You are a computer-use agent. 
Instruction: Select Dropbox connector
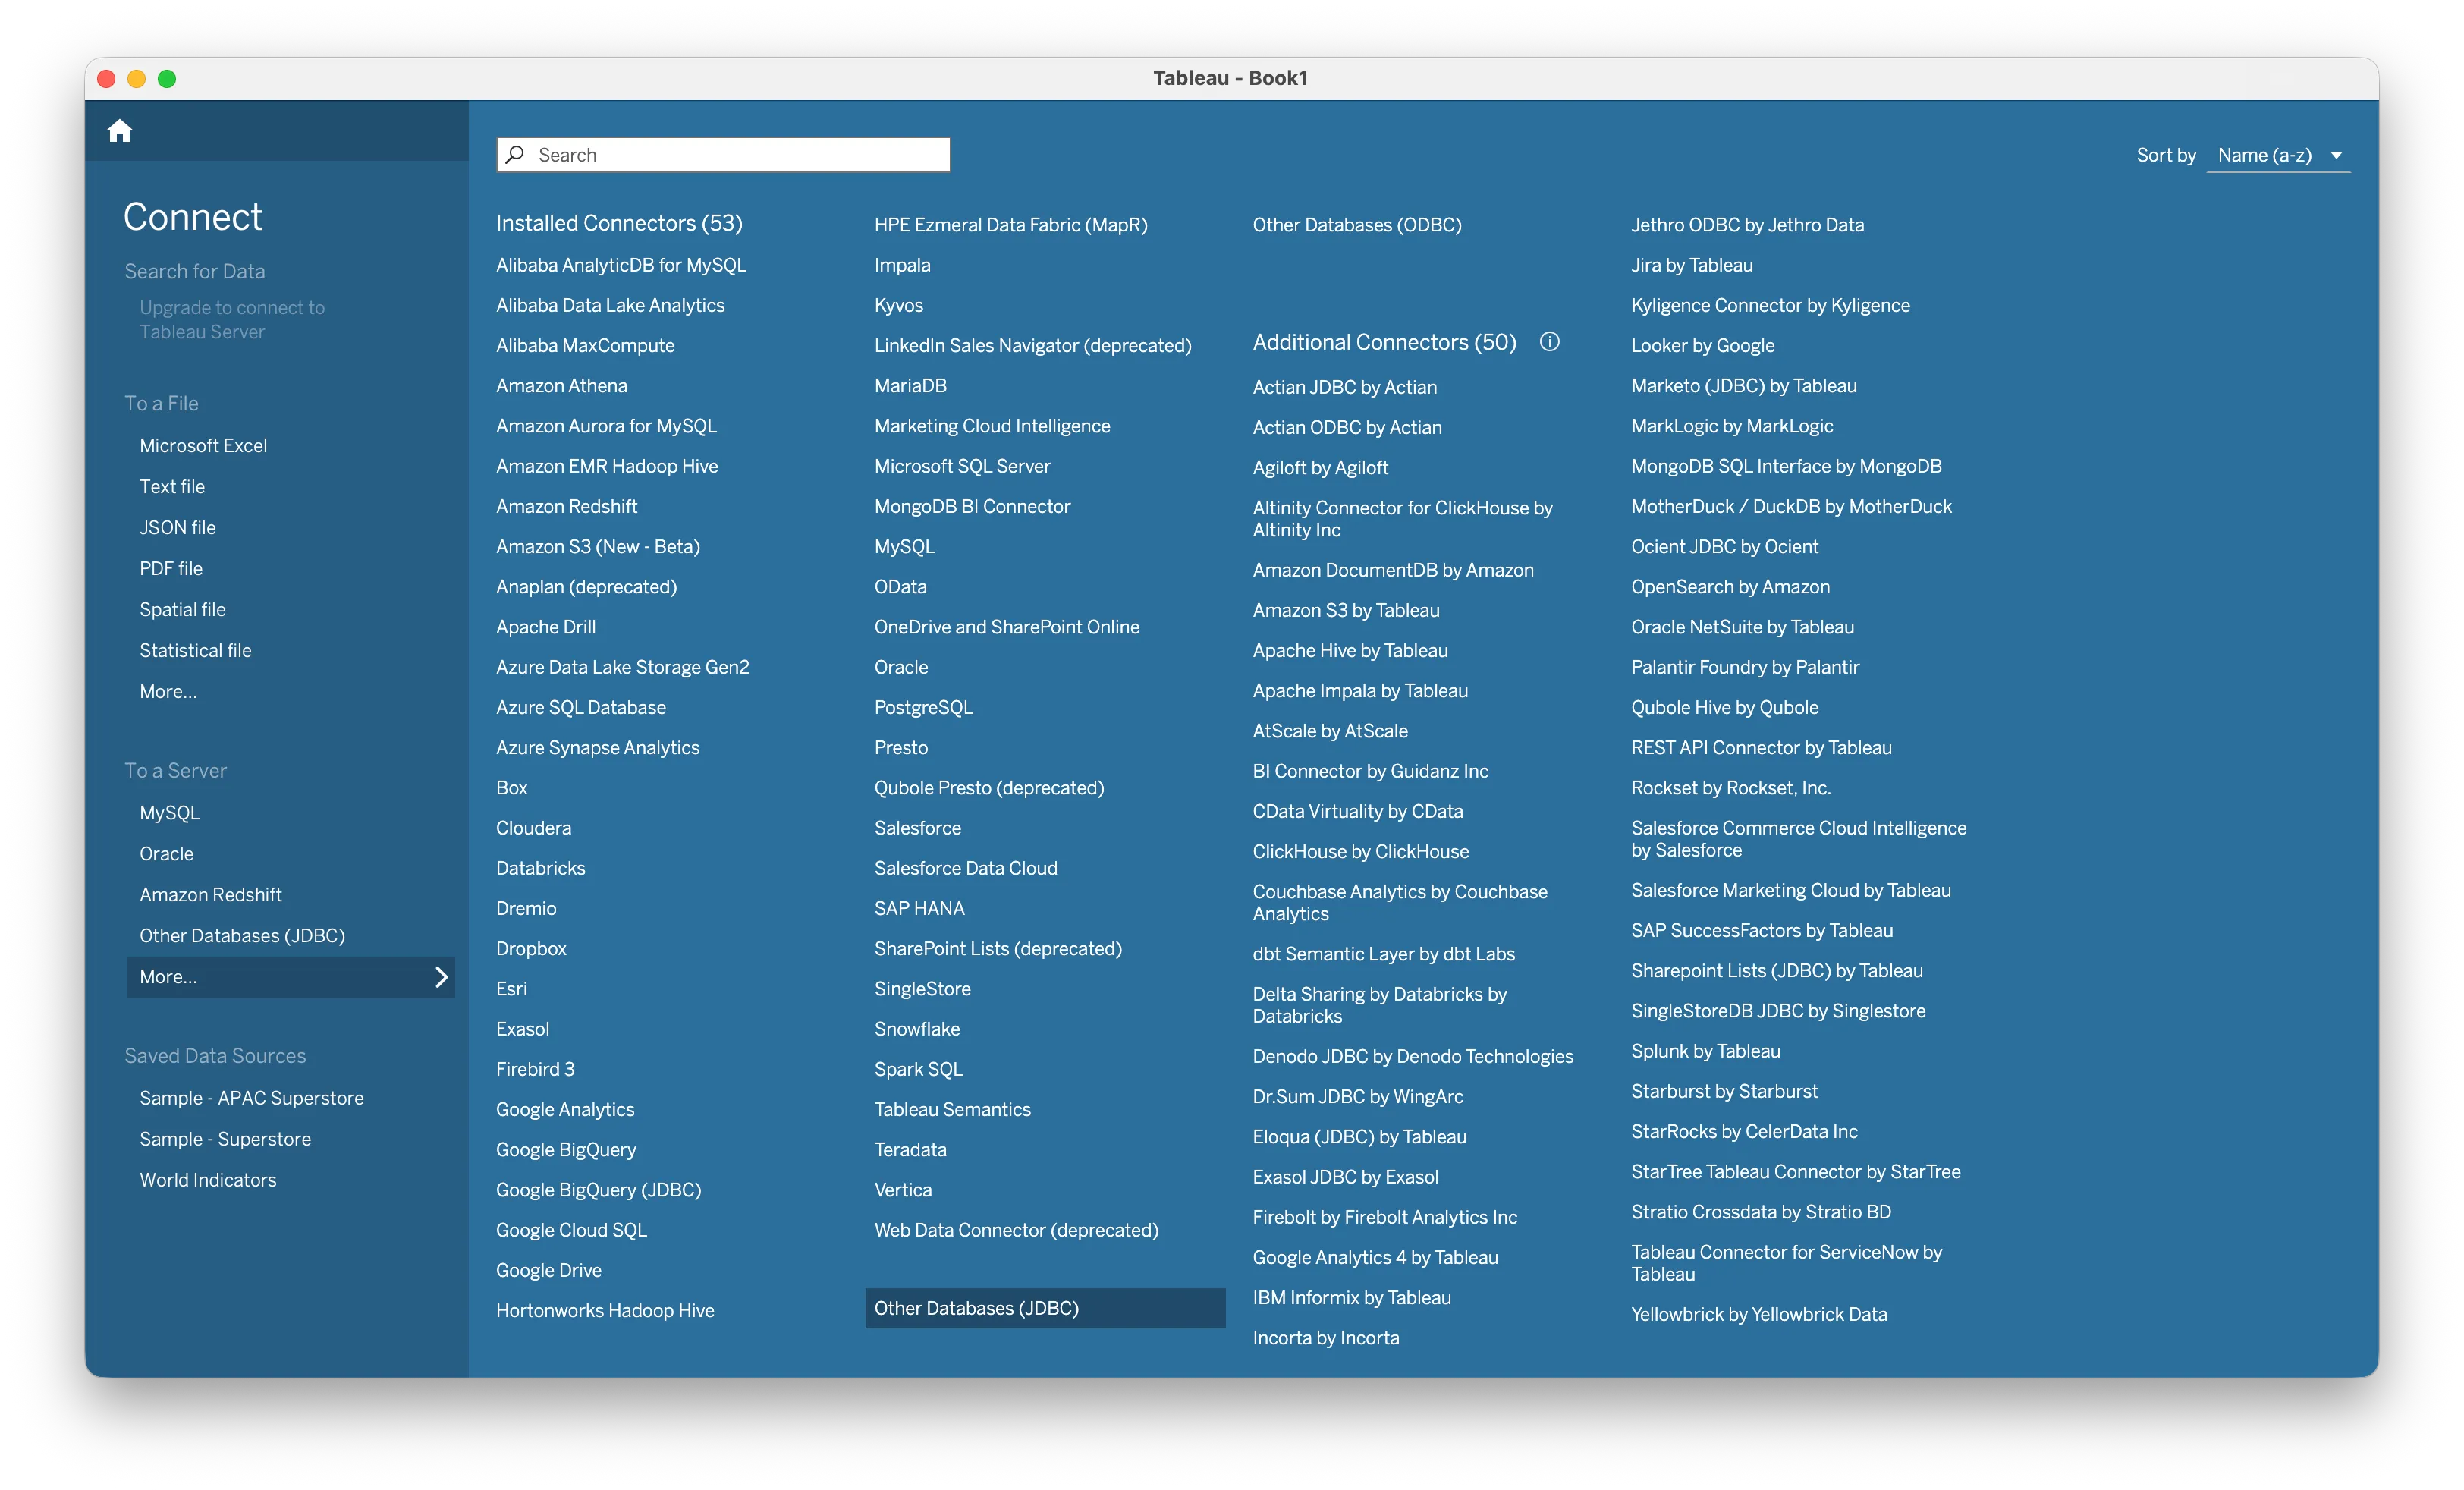click(x=531, y=948)
